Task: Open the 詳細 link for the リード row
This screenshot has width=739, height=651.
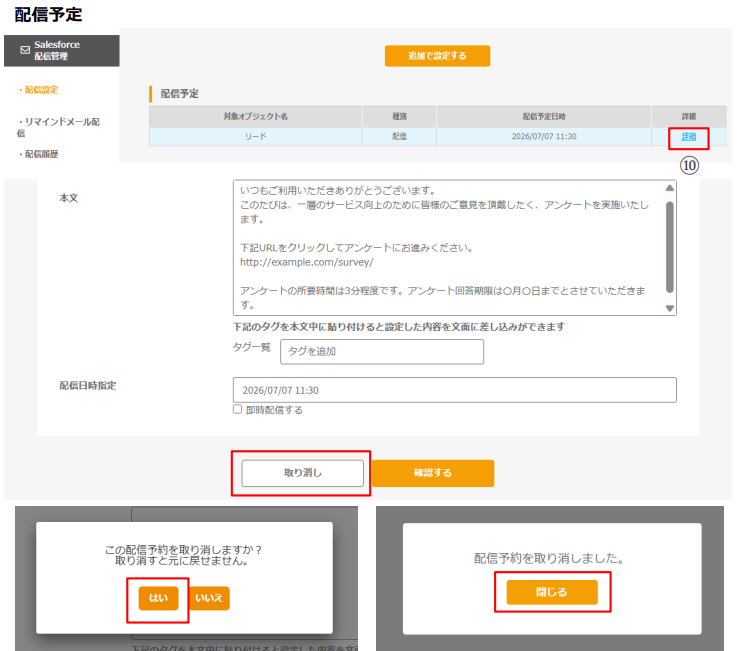Action: (x=689, y=137)
